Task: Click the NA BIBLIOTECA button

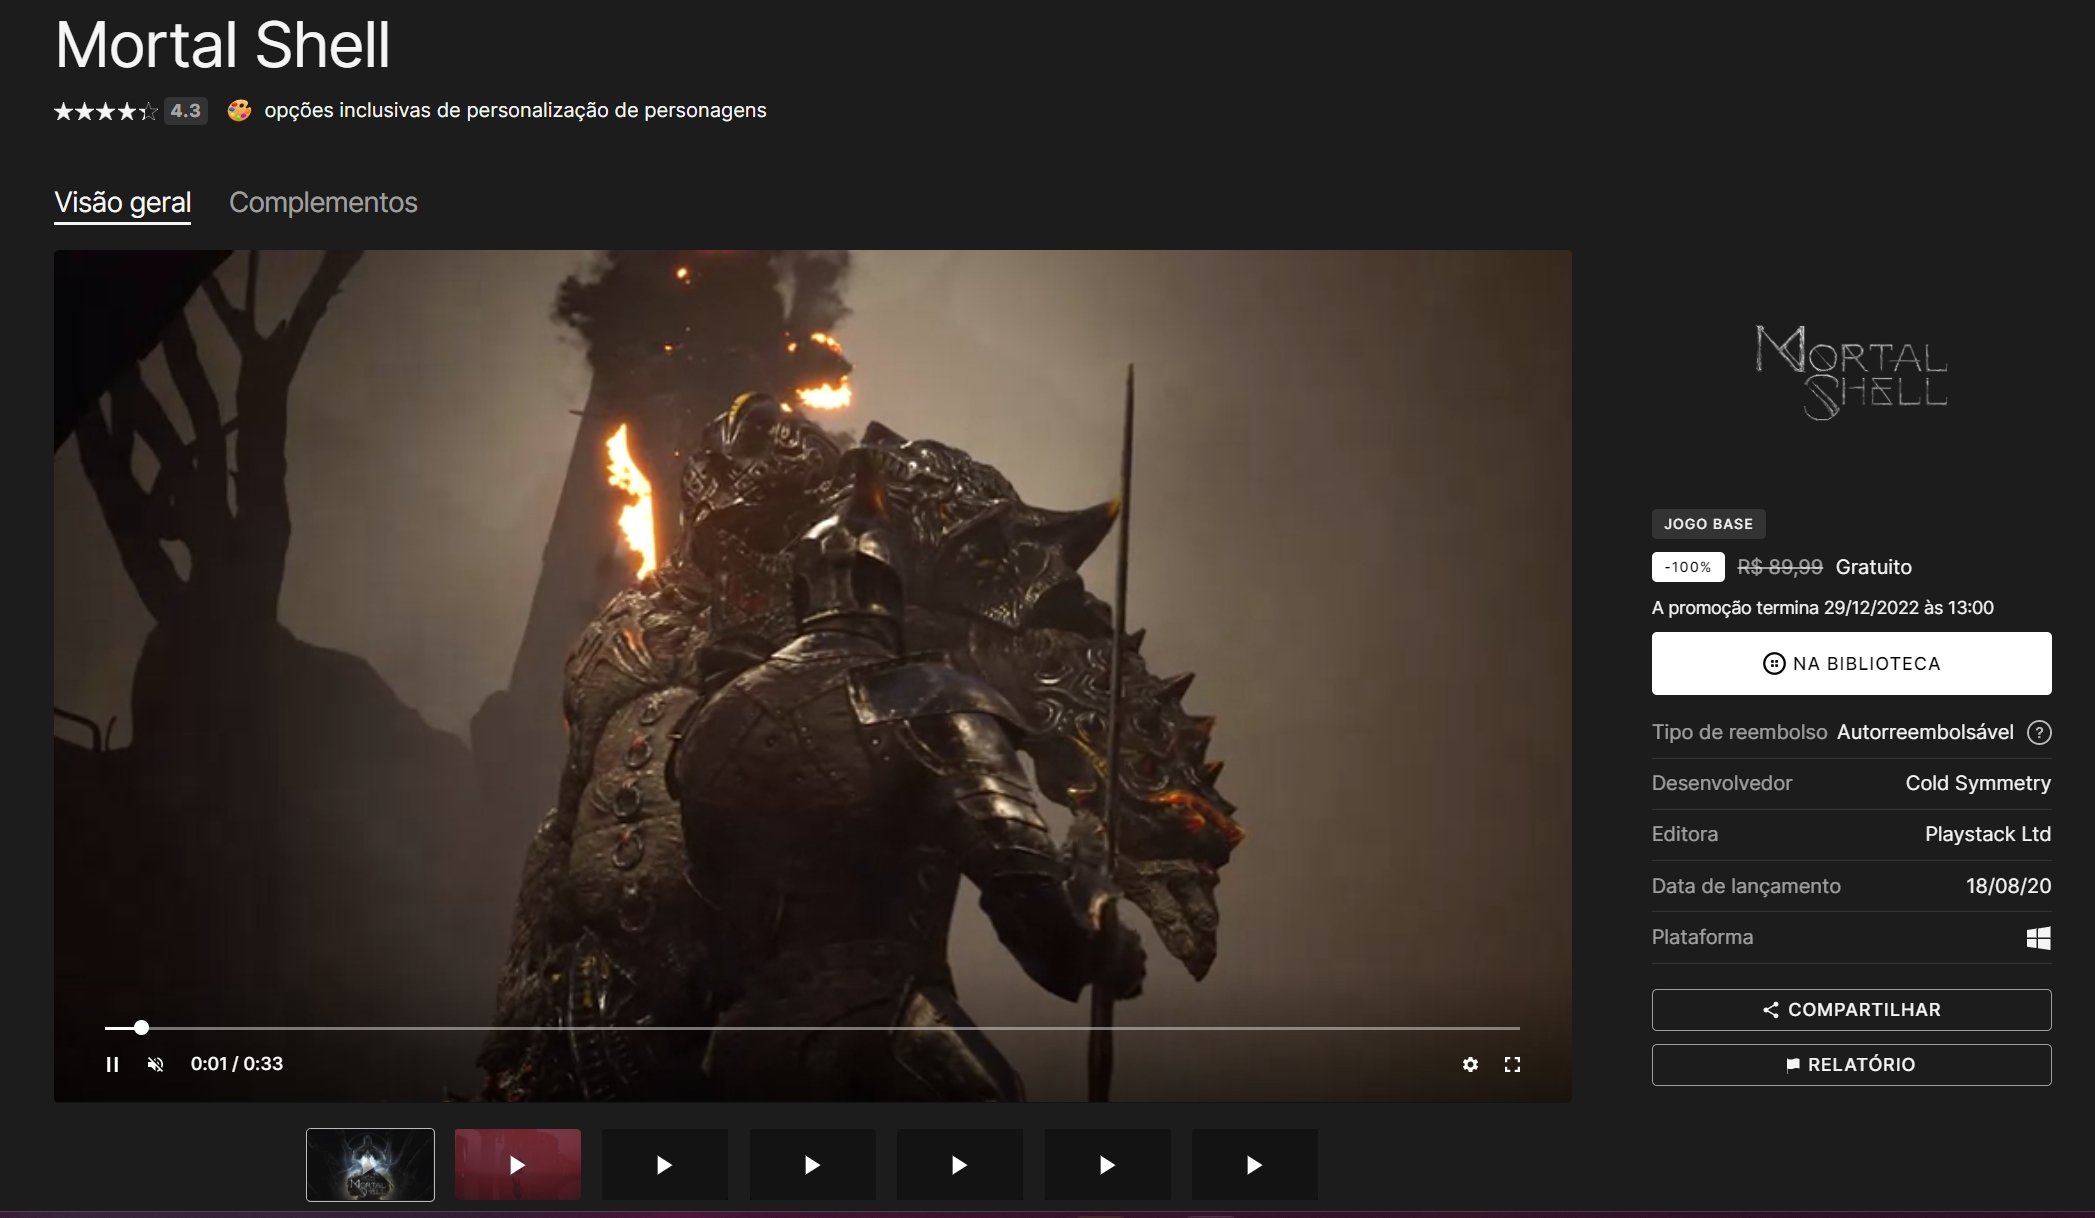Action: 1851,663
